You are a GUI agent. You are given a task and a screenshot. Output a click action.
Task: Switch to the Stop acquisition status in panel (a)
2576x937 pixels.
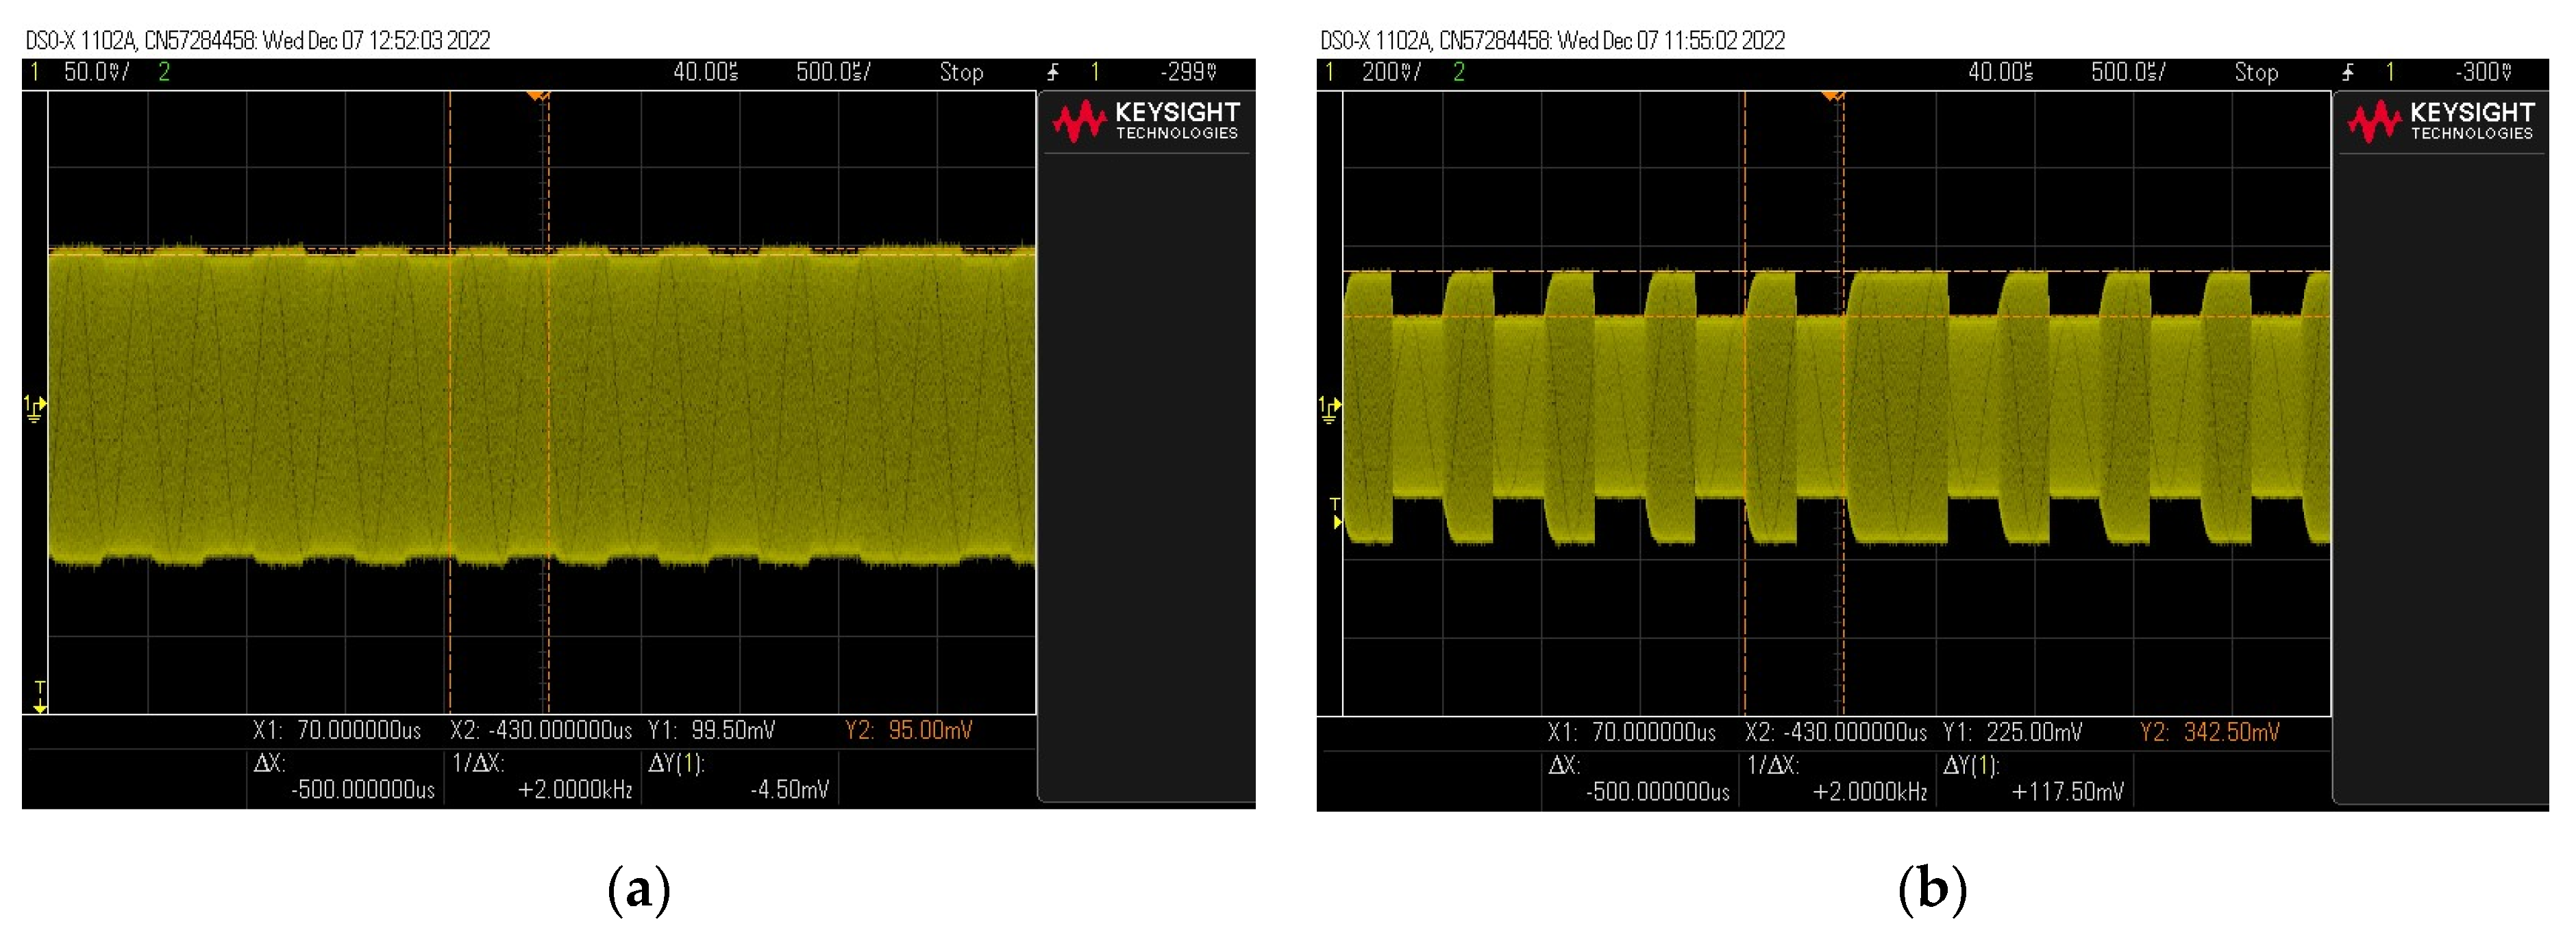coord(961,71)
